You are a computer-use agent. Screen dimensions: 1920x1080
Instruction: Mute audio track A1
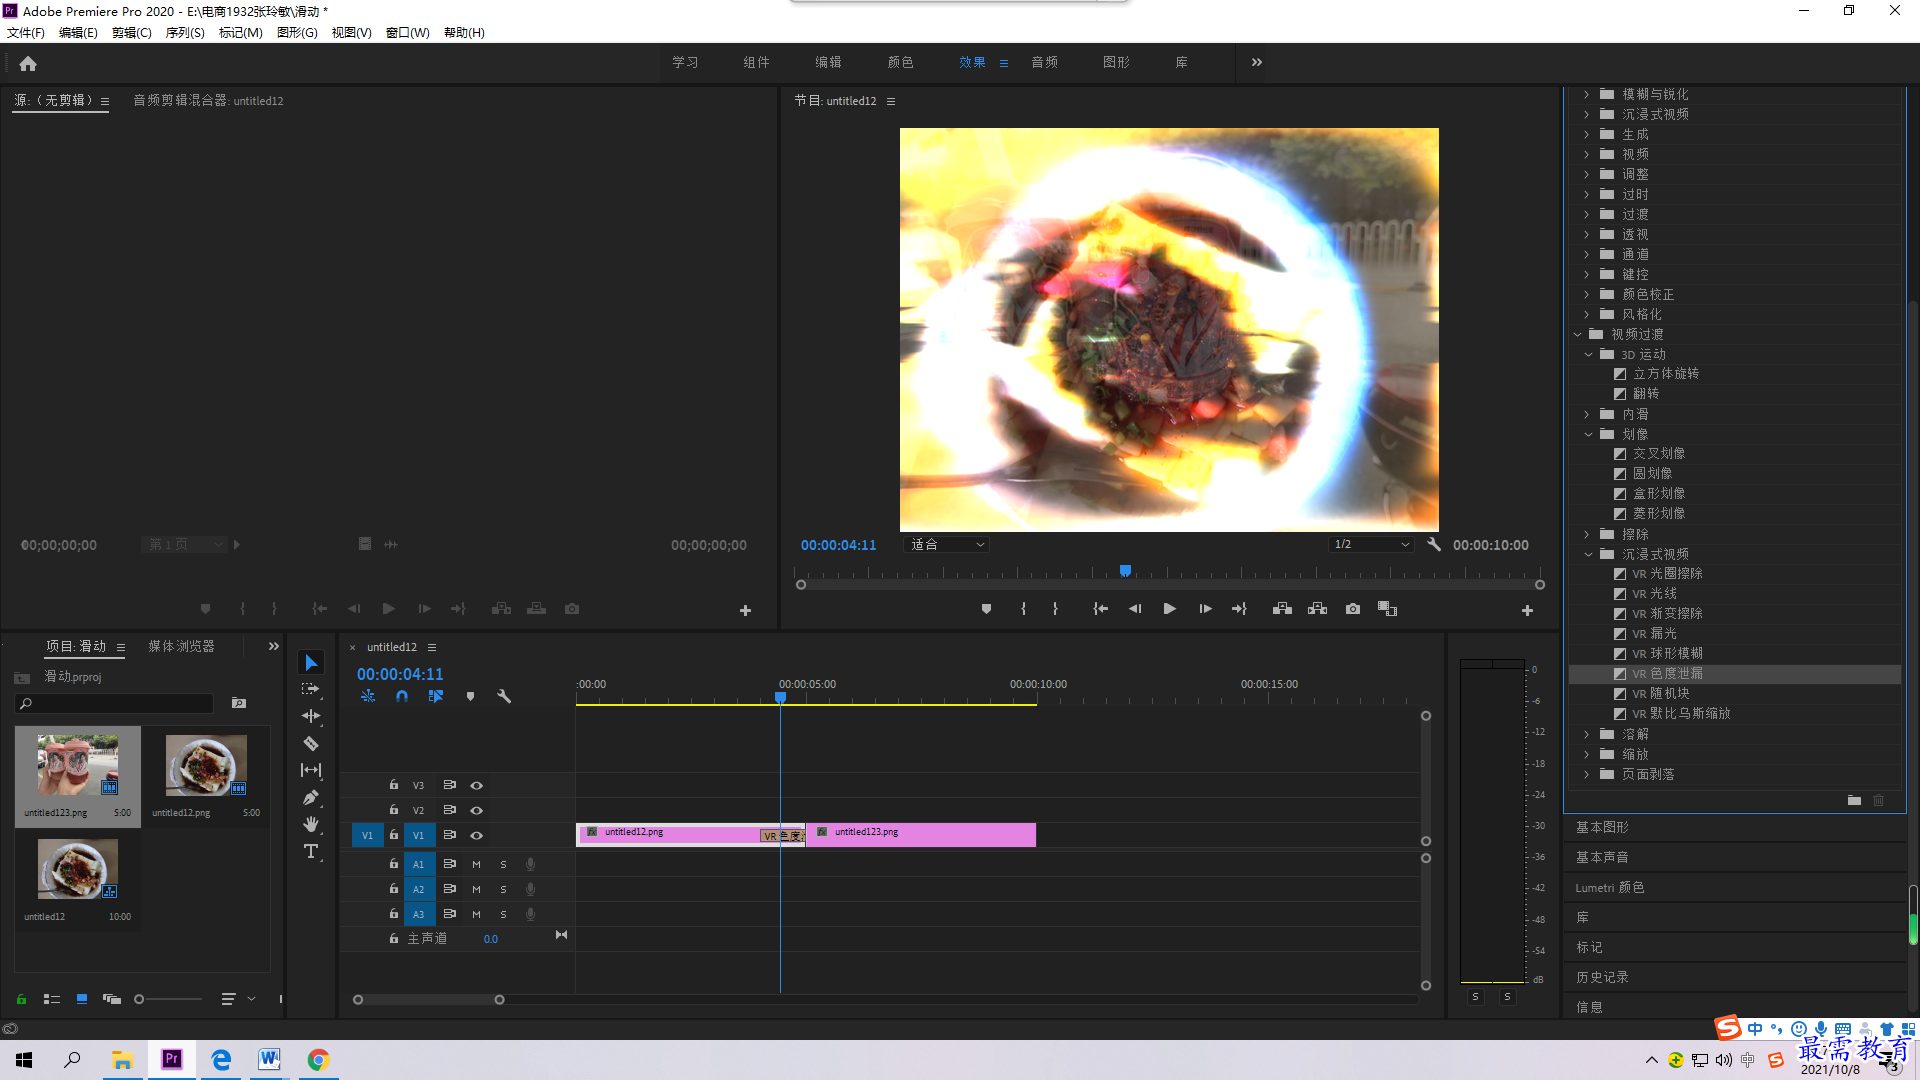point(476,864)
